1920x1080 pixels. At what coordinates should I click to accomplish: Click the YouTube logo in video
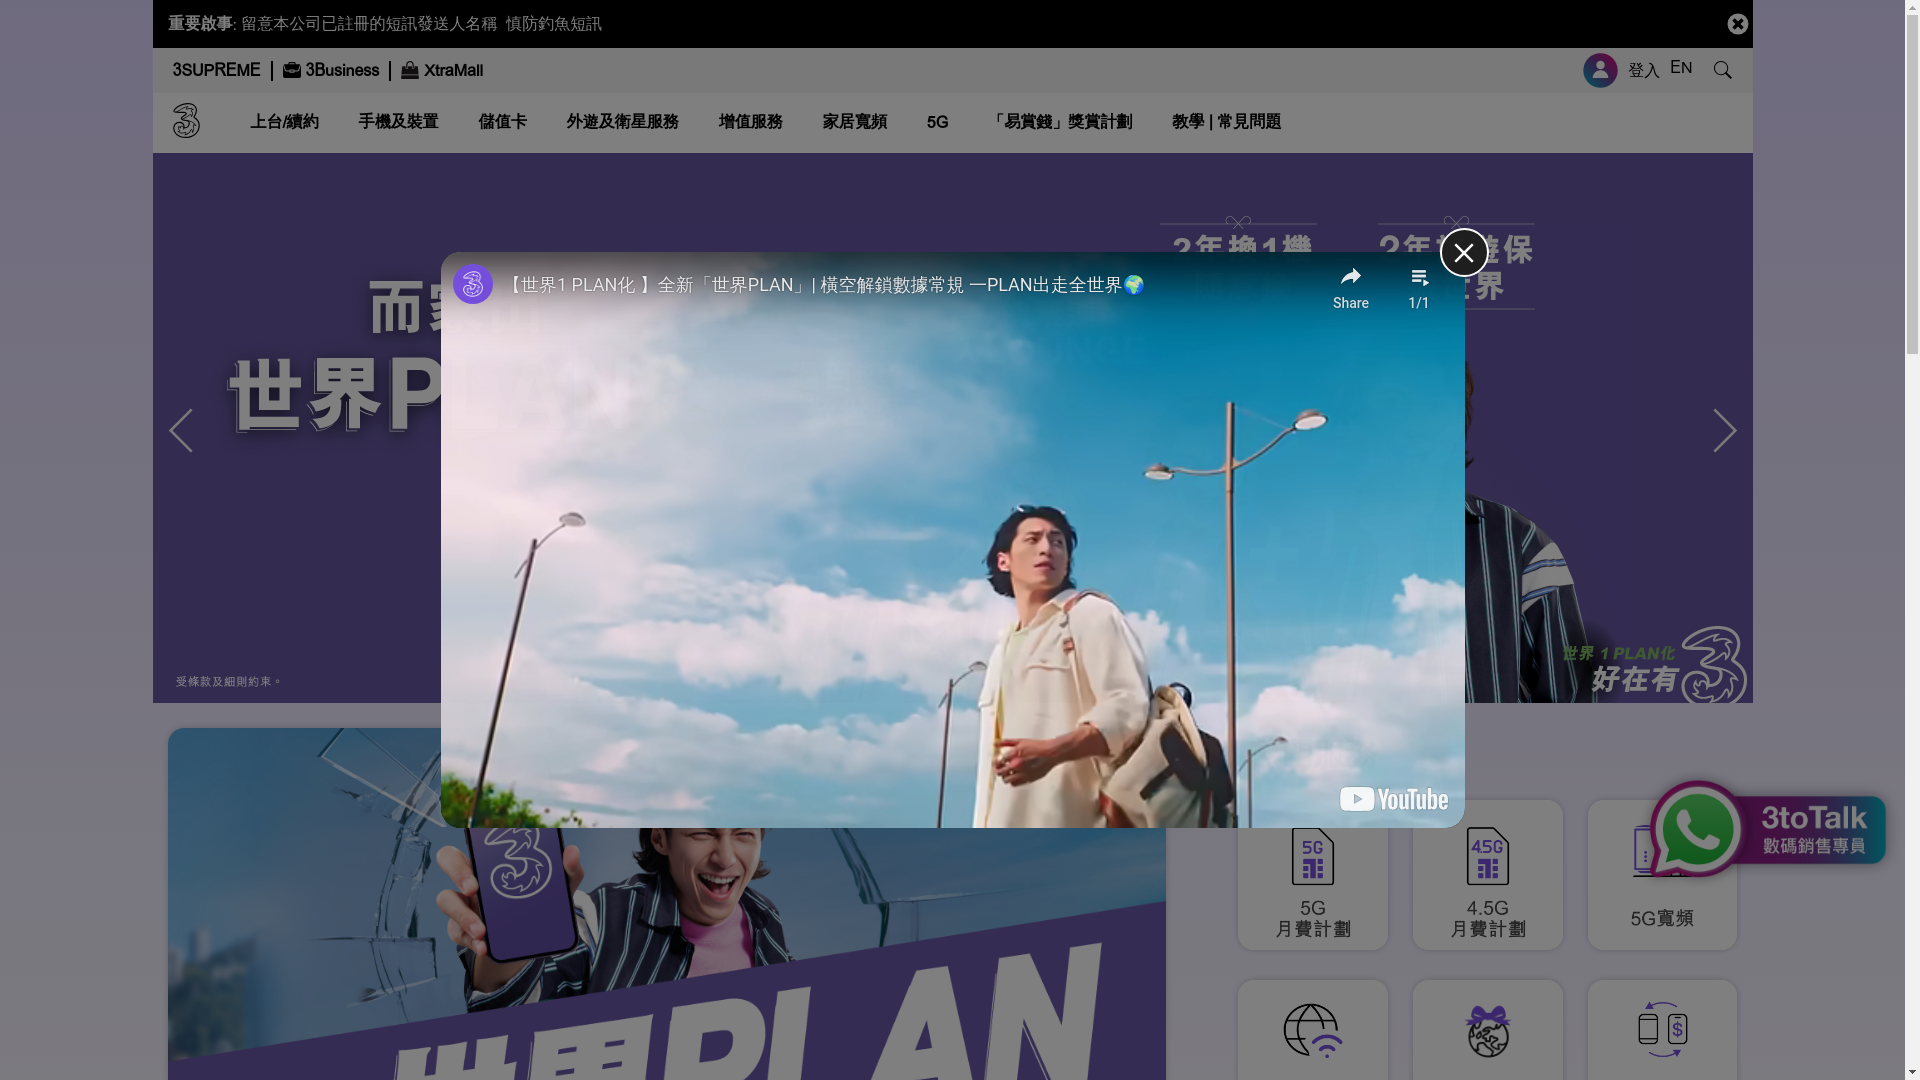coord(1394,799)
